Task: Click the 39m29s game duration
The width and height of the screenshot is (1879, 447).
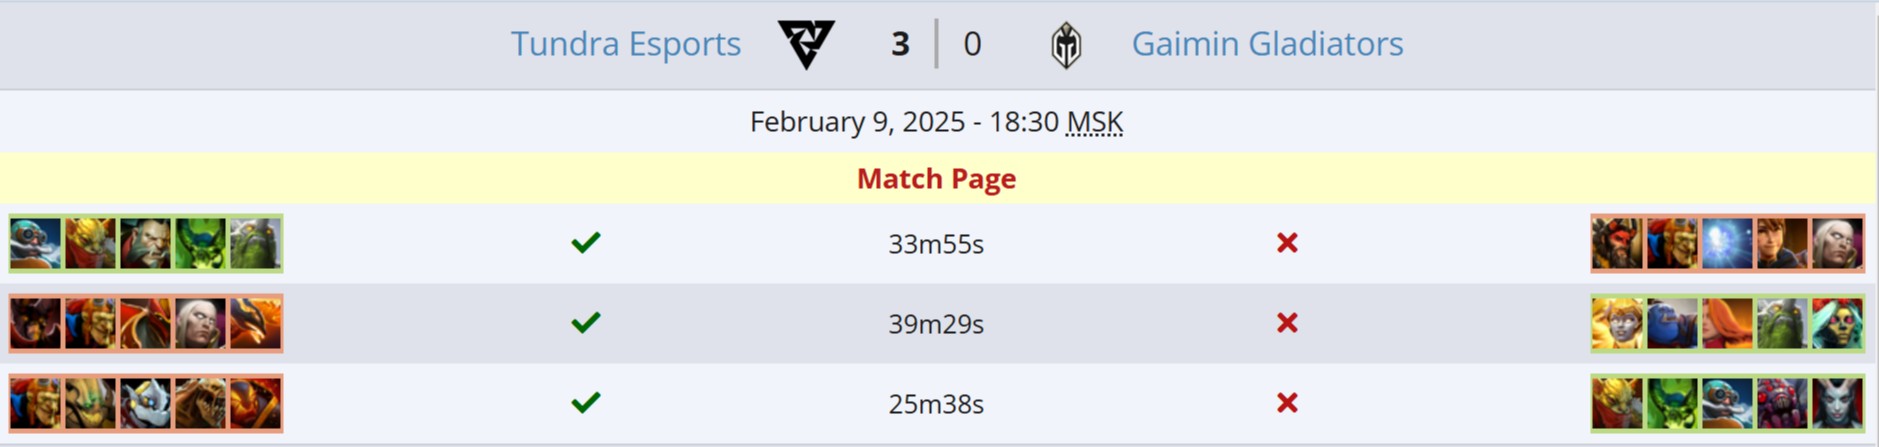Action: click(x=936, y=324)
